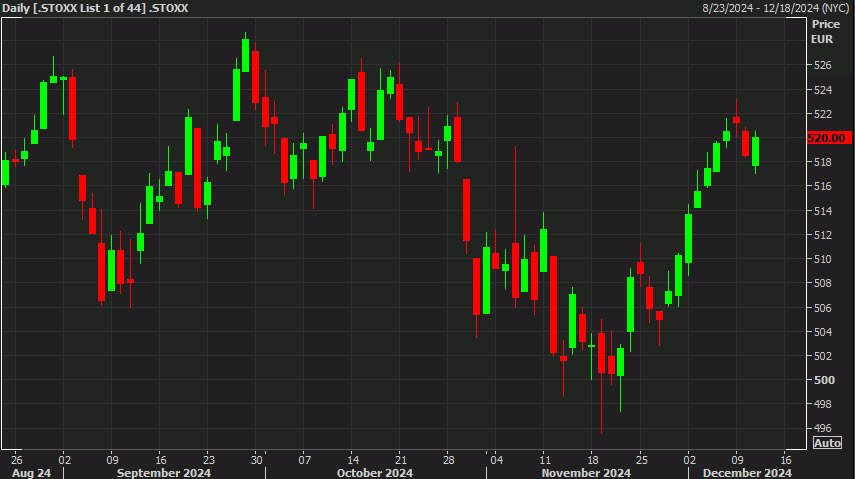Click the 522 price axis value
This screenshot has width=855, height=479.
(822, 114)
